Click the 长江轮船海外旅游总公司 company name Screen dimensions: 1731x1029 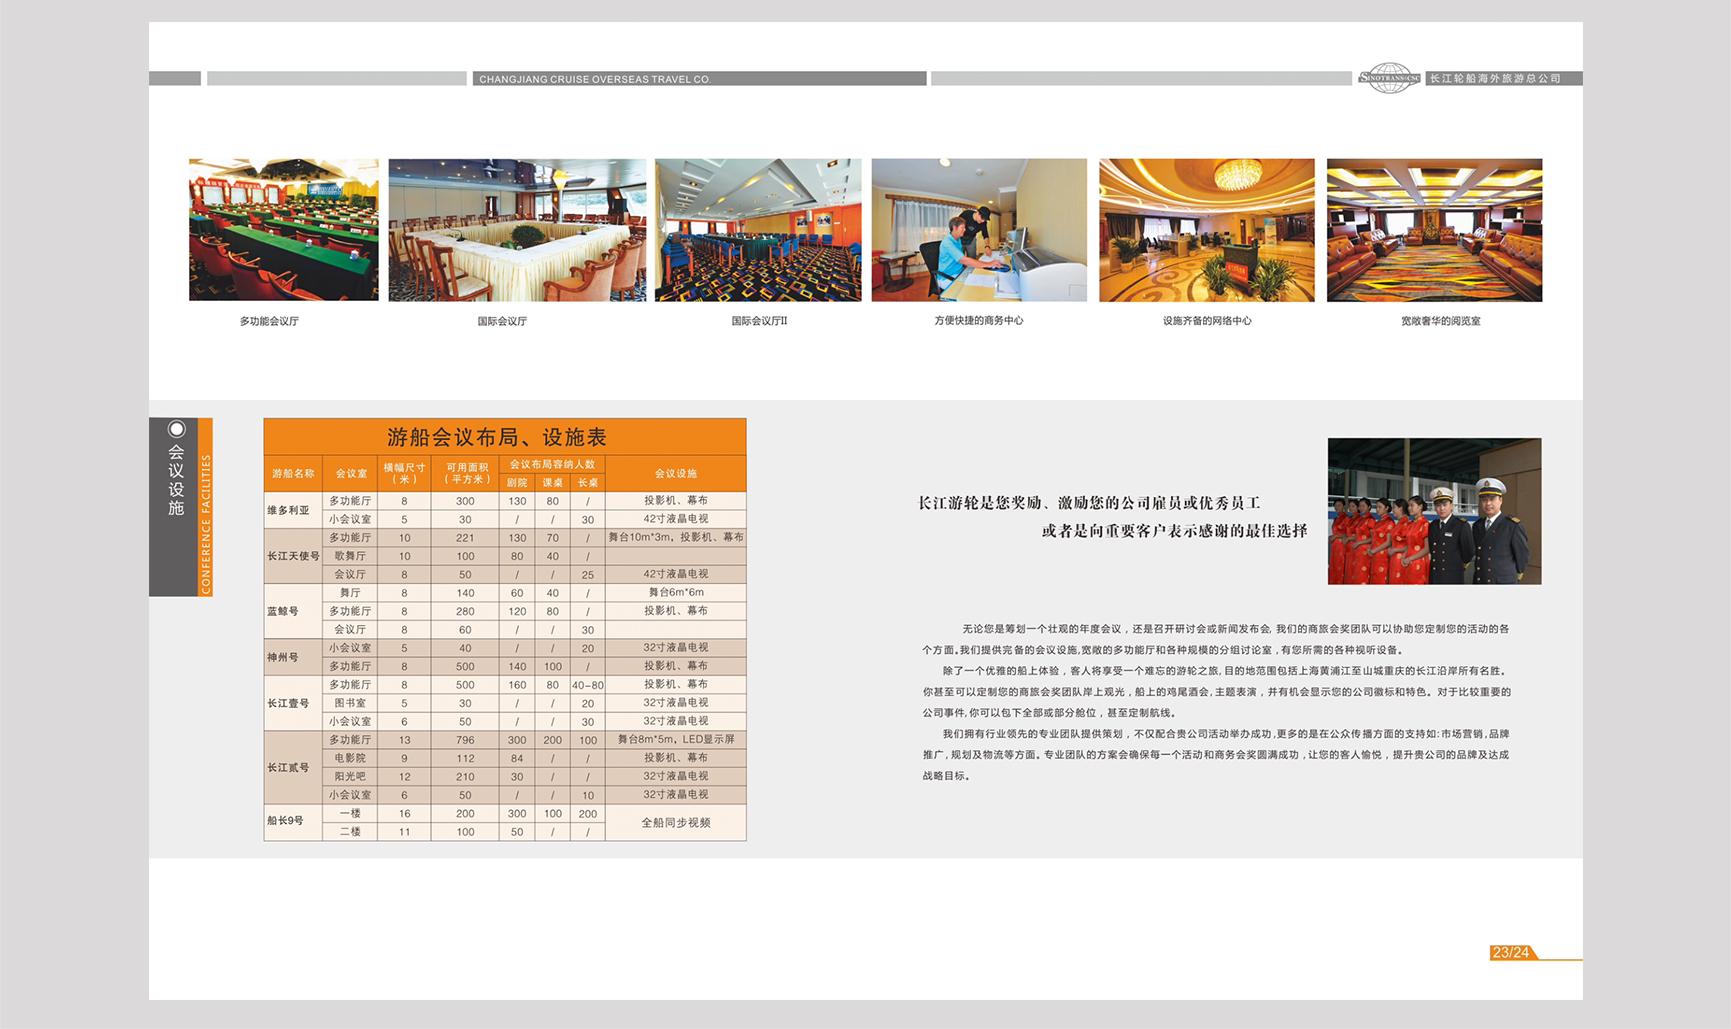(1495, 78)
